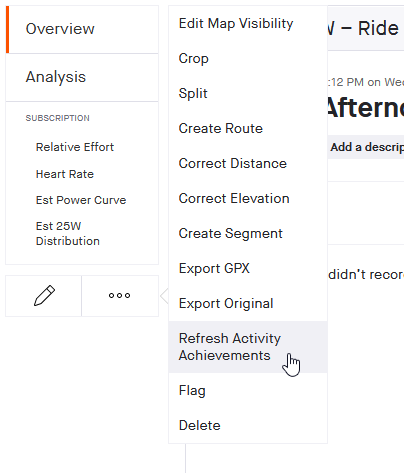Click the pencil edit activity icon
This screenshot has width=404, height=473.
(x=44, y=296)
